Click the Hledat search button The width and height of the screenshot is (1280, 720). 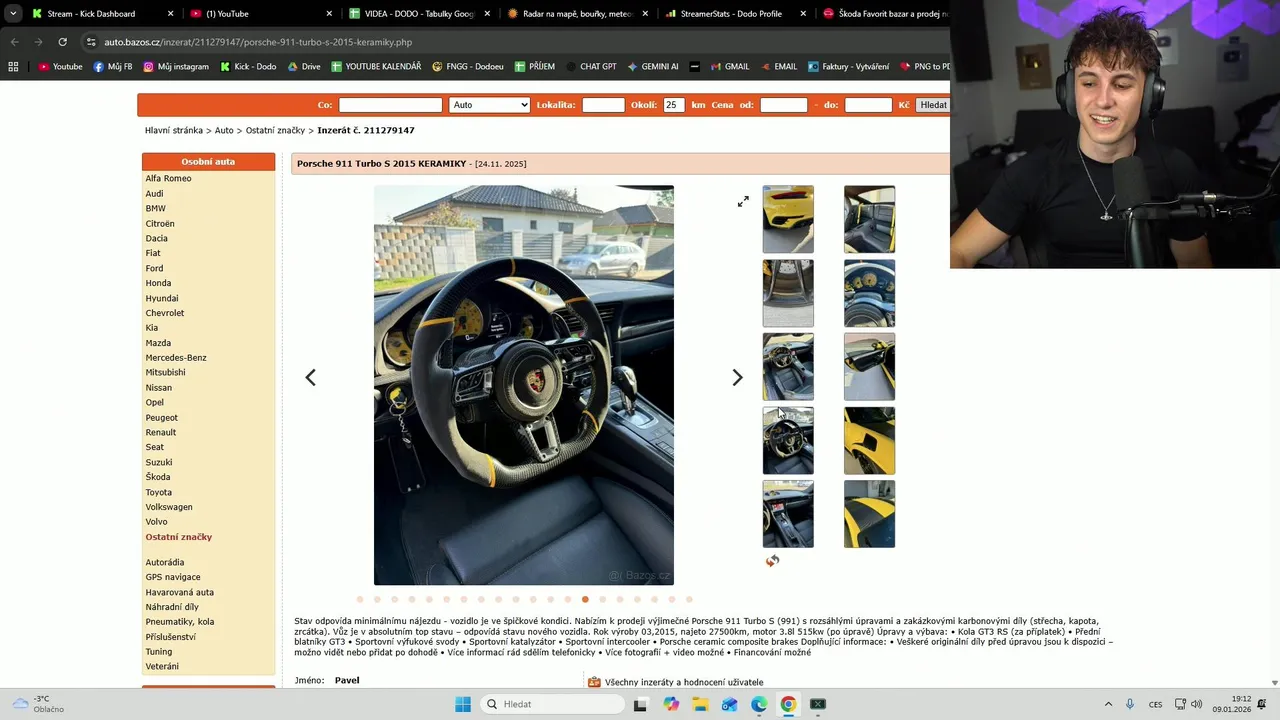click(x=933, y=105)
